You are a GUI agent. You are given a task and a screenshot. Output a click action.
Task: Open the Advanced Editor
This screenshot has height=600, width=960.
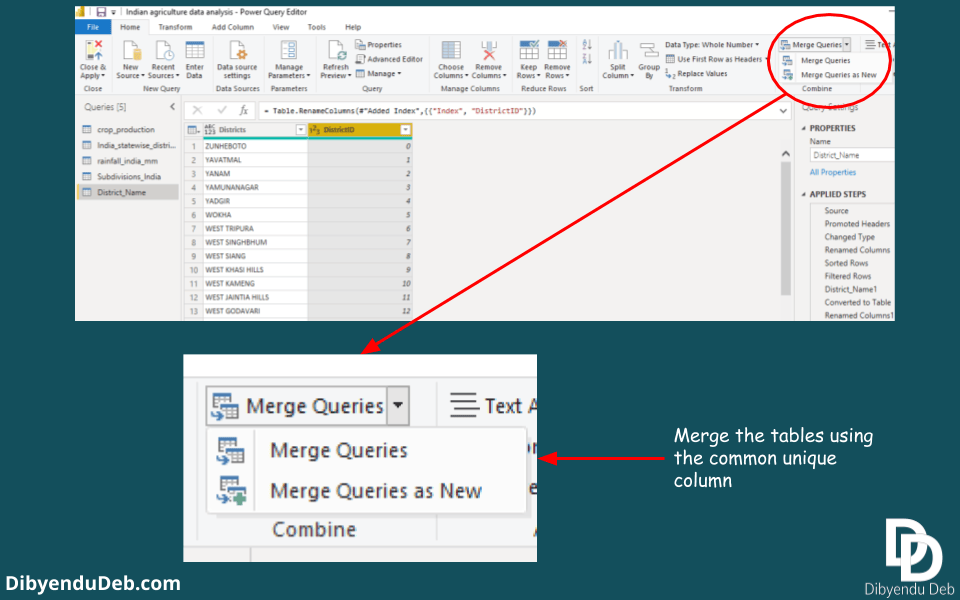pyautogui.click(x=389, y=59)
